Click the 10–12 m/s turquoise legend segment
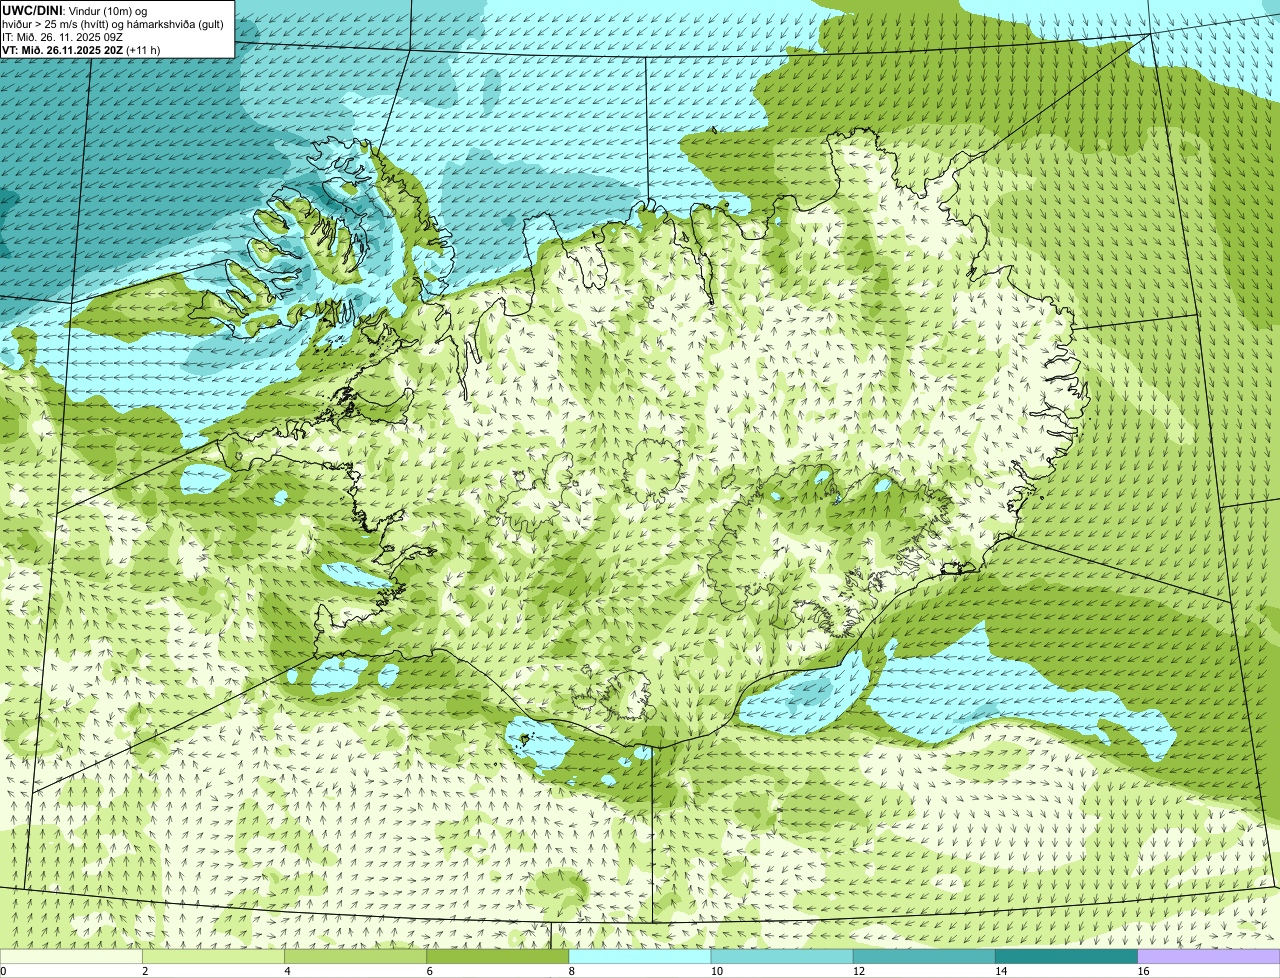 coord(782,957)
